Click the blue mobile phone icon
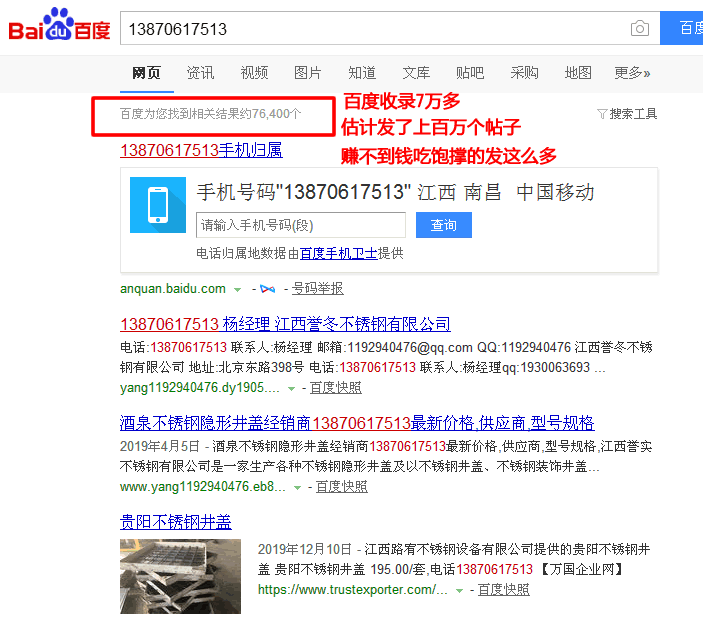Image resolution: width=703 pixels, height=620 pixels. 157,205
